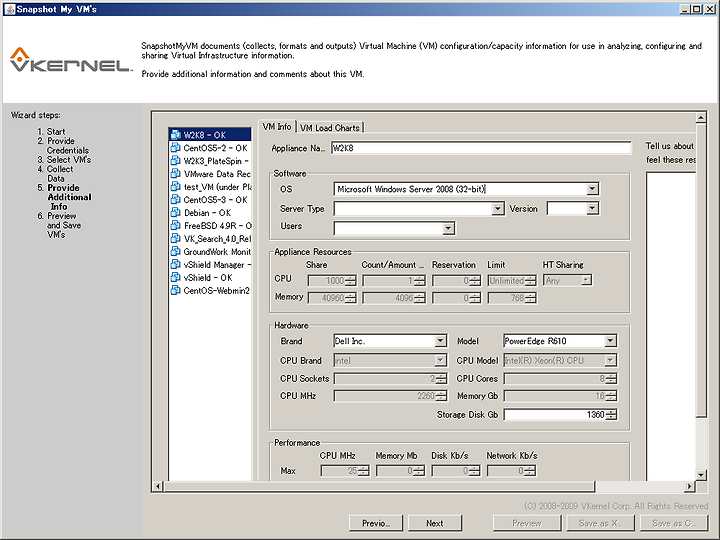Click the VMware Data Rec VM icon
Screen dimensions: 720x540
click(175, 174)
